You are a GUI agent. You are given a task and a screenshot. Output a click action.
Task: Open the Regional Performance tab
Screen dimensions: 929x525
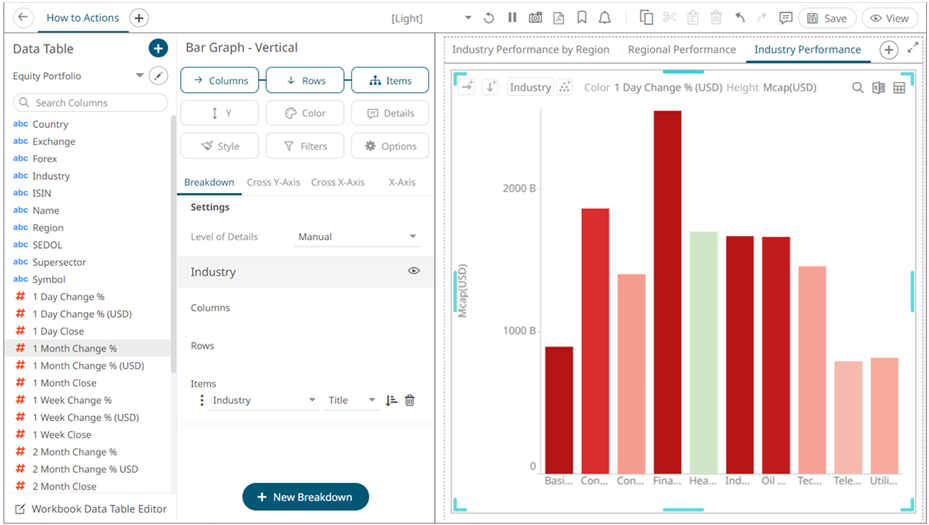[x=681, y=49]
